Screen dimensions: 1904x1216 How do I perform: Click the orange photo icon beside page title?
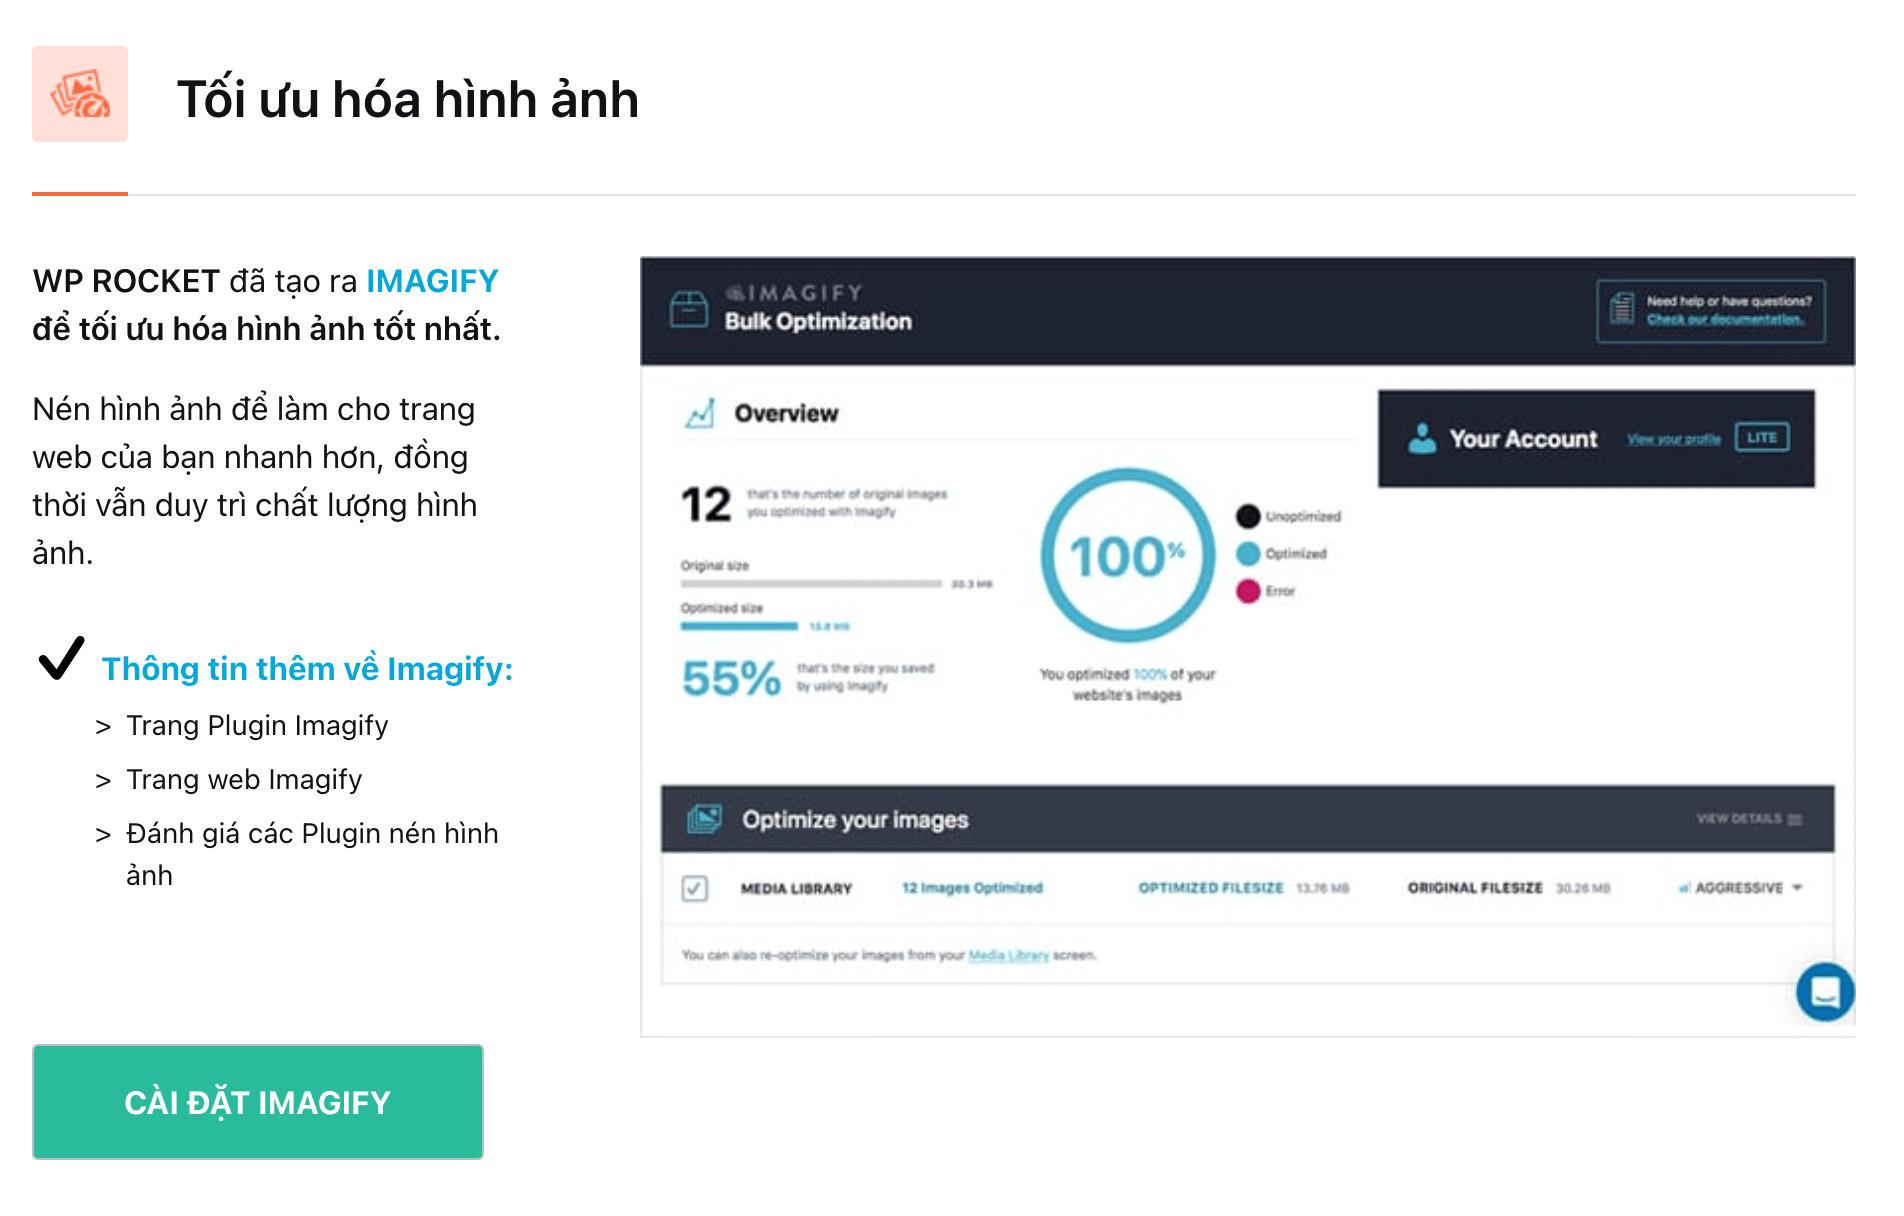(80, 97)
